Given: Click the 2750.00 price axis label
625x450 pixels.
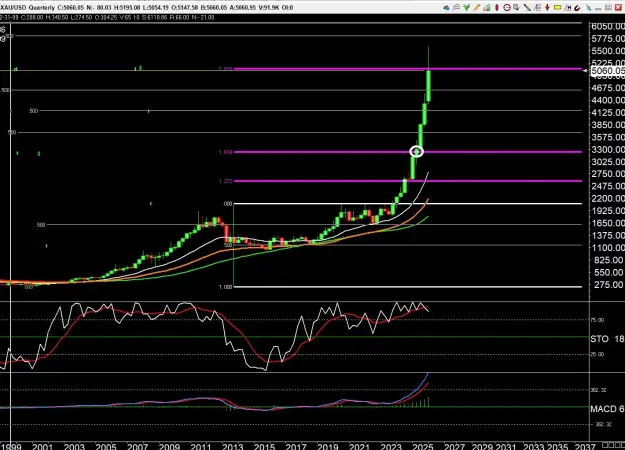Looking at the screenshot, I should 608,174.
